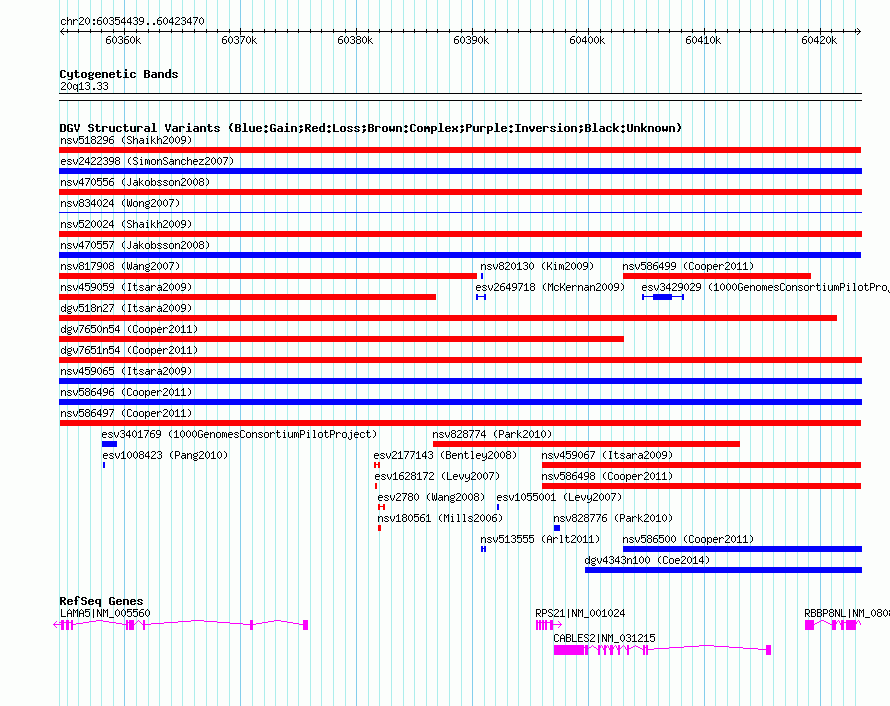The image size is (890, 706).
Task: Click the nsv459059 (Itsara2009) red bar
Action: pyautogui.click(x=247, y=297)
